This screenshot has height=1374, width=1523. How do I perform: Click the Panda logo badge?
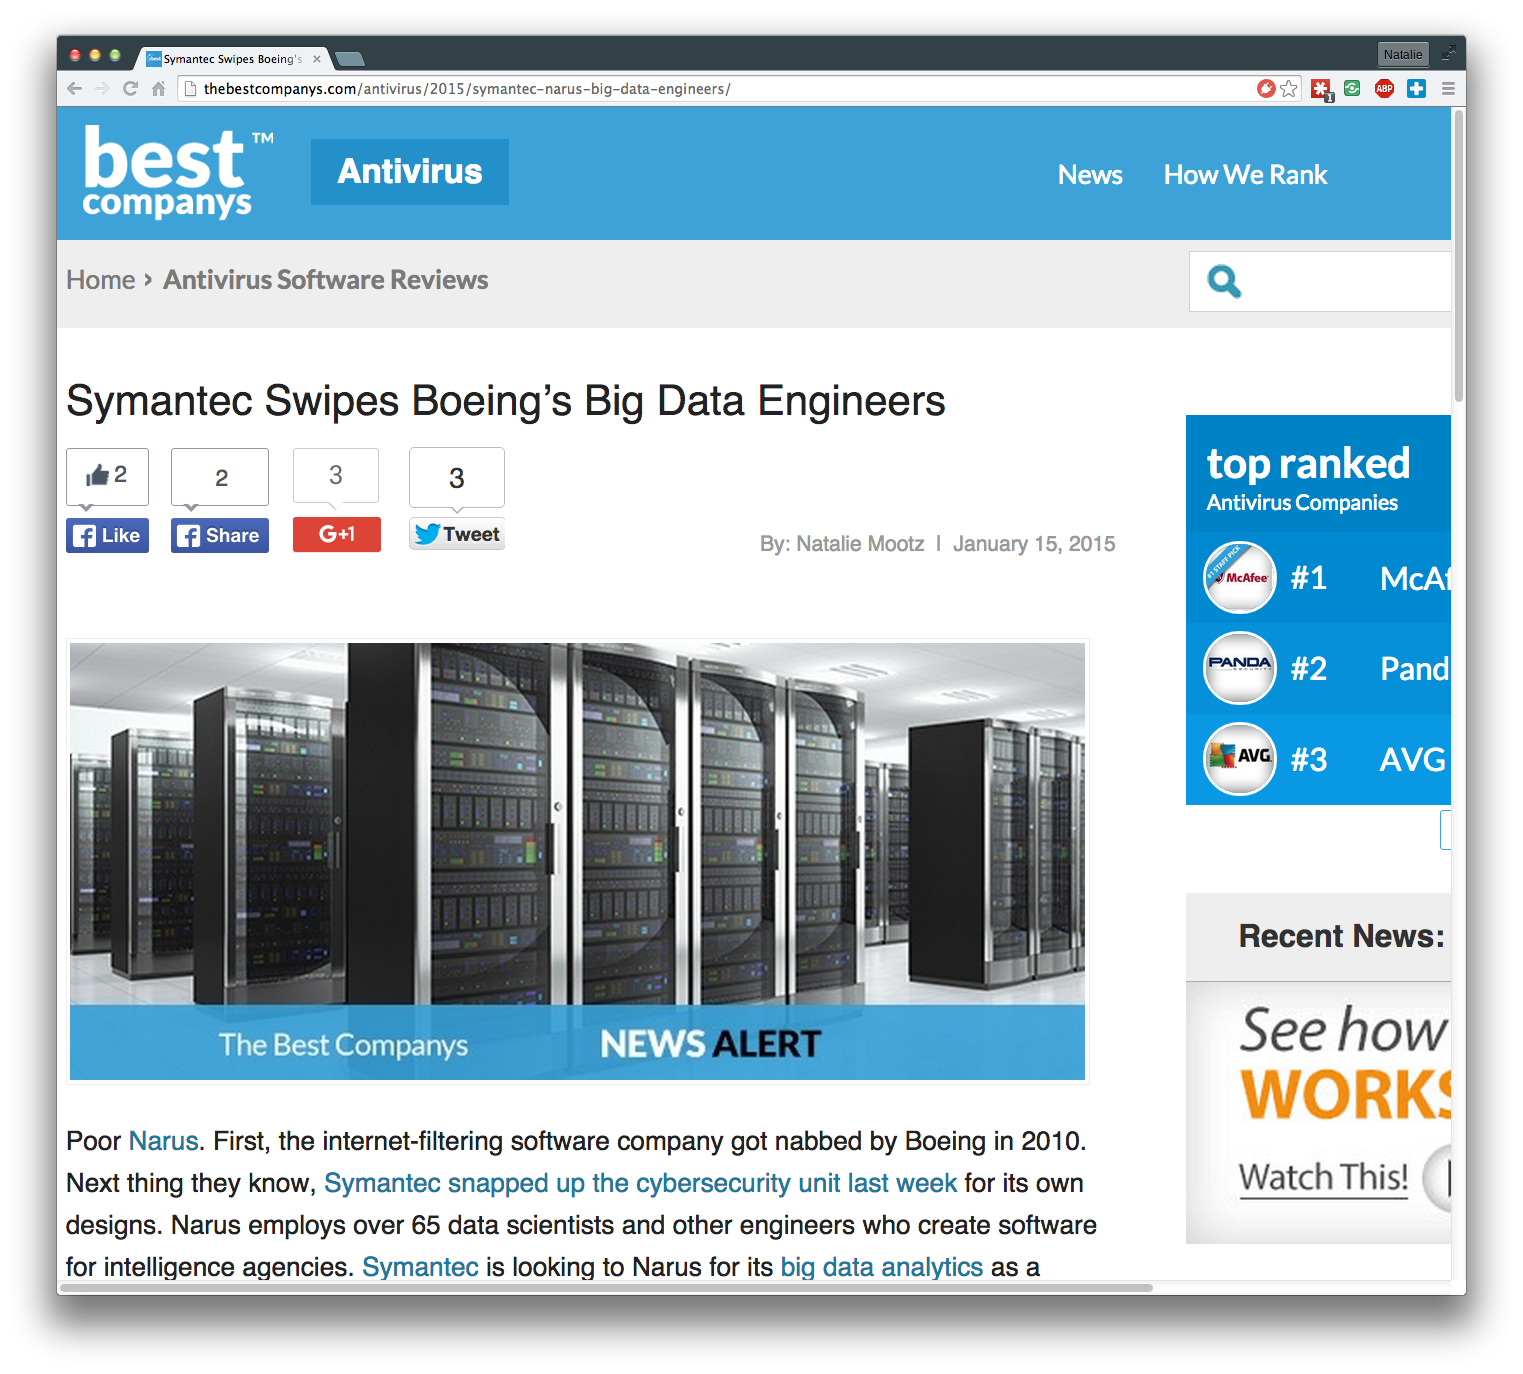coord(1240,668)
